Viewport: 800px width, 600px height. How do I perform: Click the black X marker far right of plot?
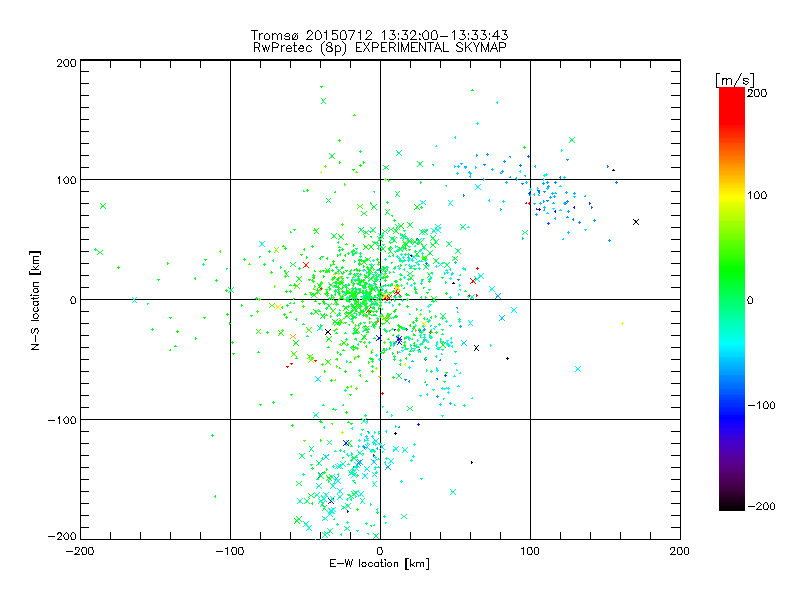[x=636, y=222]
